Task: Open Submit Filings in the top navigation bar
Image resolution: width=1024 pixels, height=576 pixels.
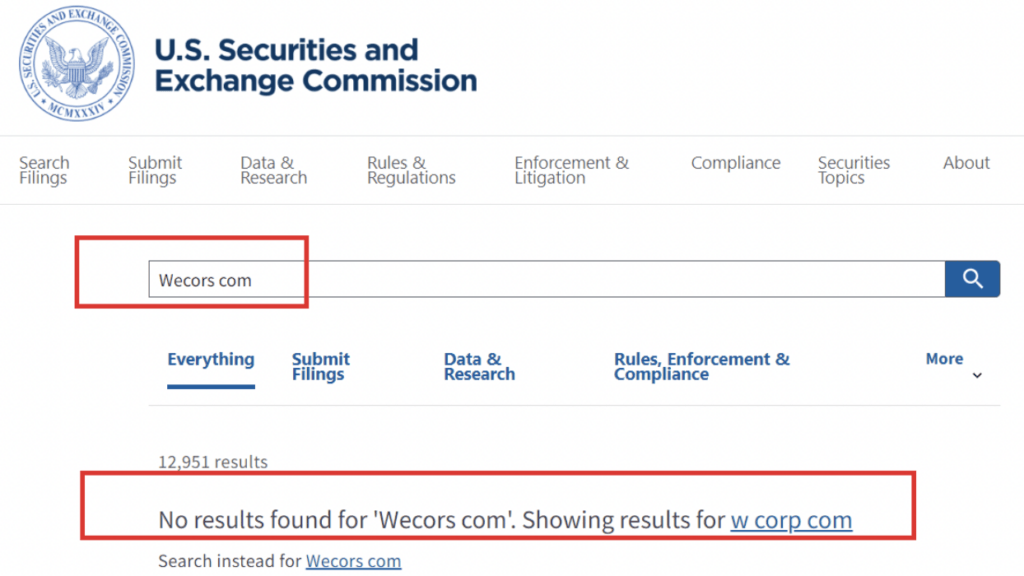Action: click(155, 170)
